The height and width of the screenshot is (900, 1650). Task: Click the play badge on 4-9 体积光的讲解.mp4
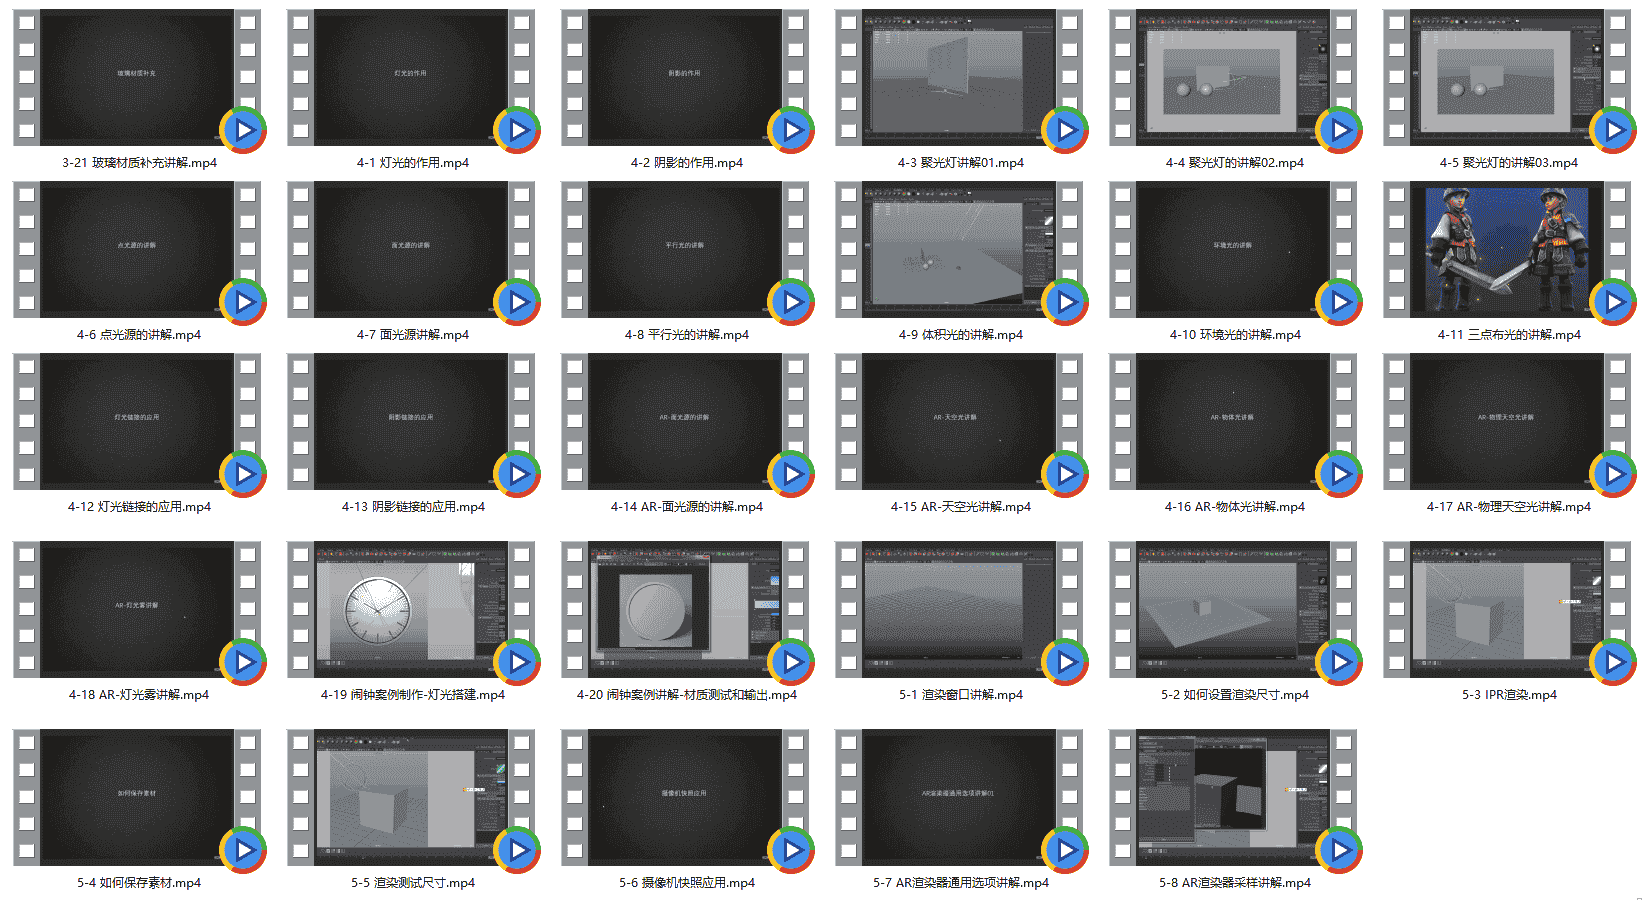click(1065, 302)
